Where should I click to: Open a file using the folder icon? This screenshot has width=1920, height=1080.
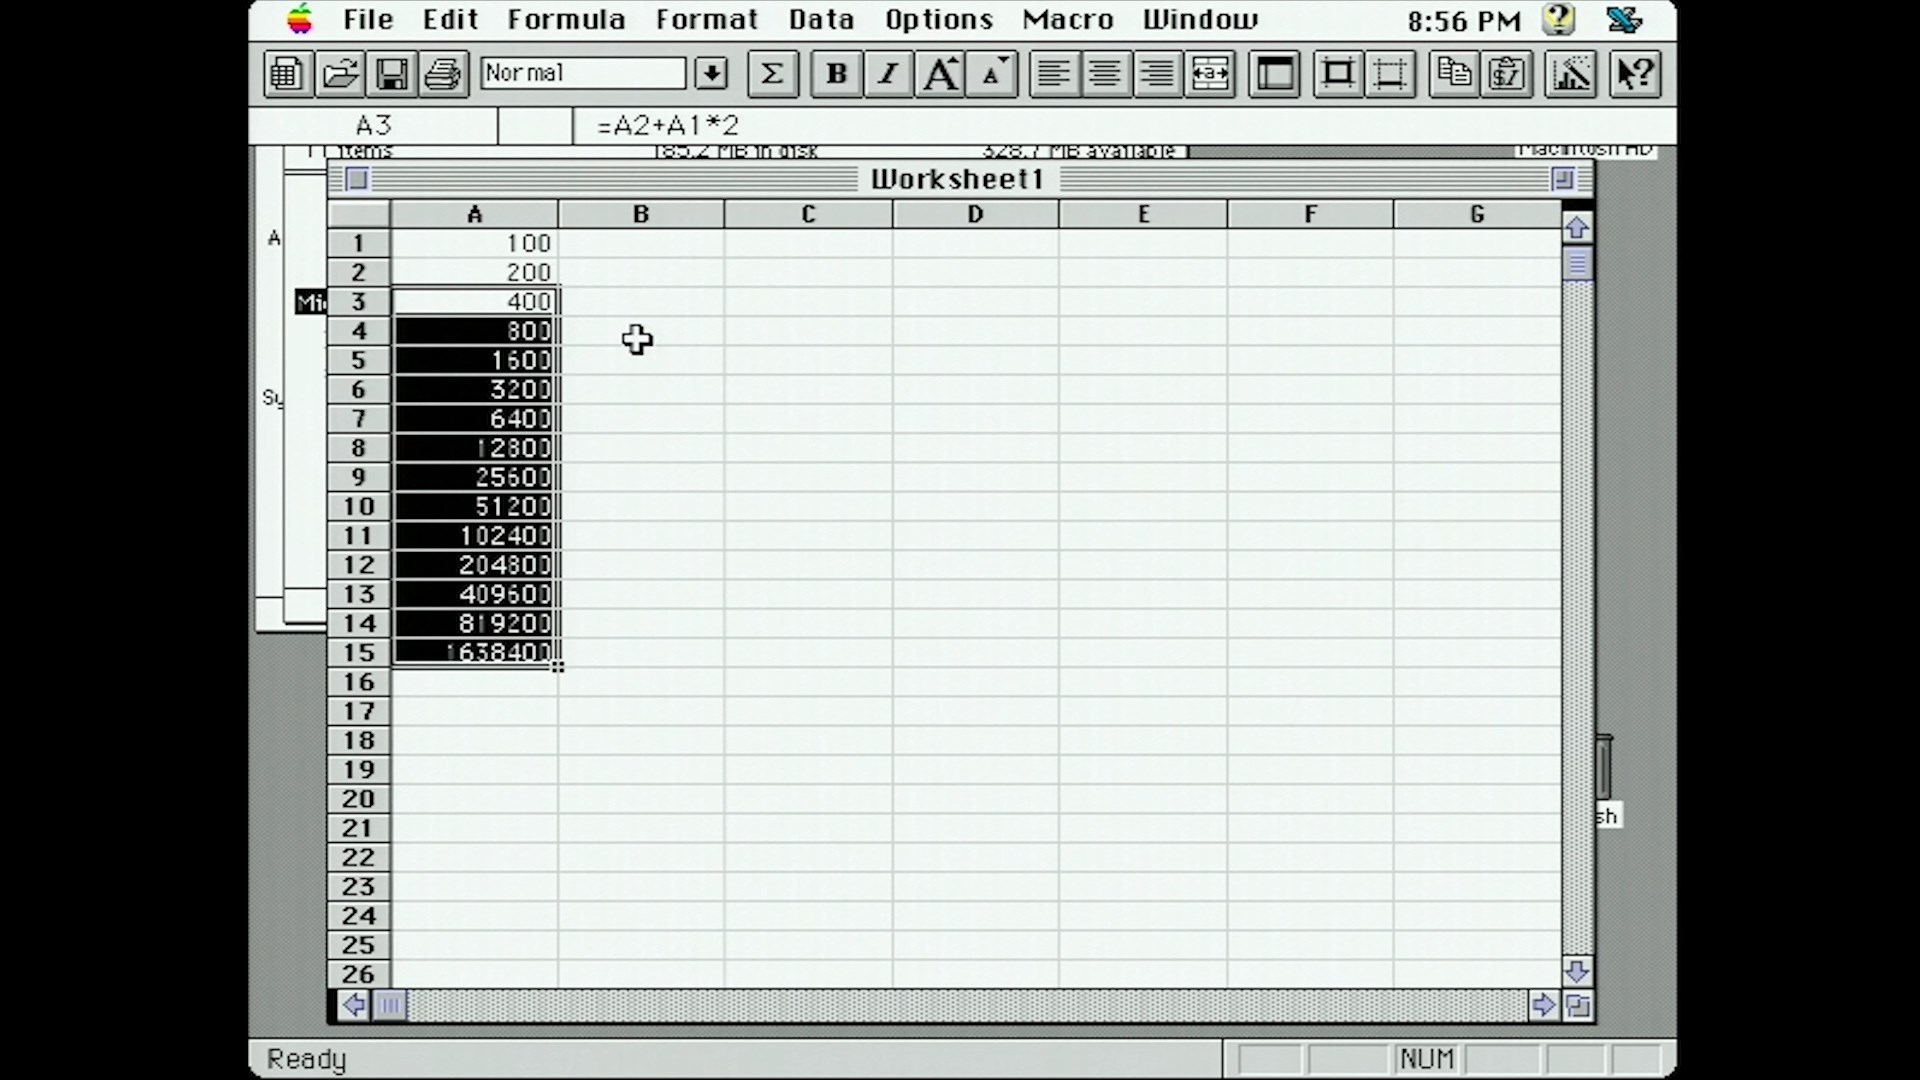tap(339, 74)
